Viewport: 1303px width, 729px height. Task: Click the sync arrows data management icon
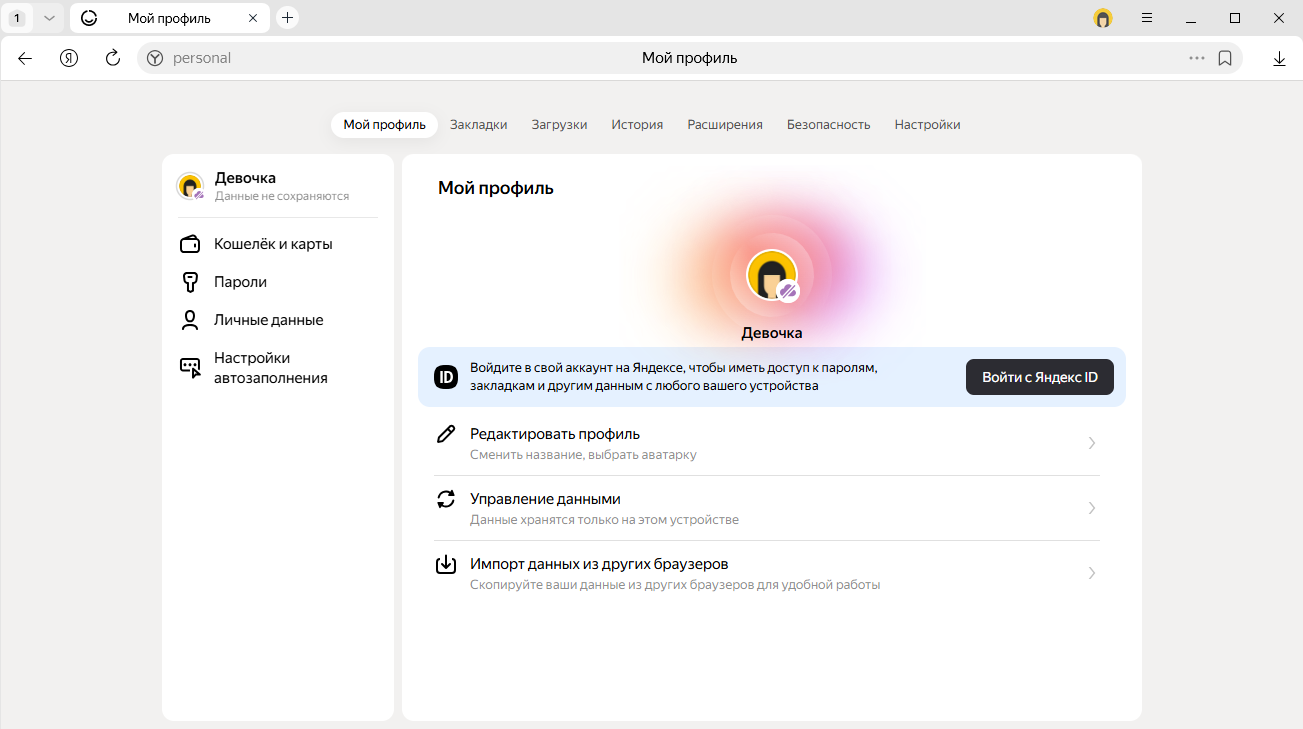point(446,499)
